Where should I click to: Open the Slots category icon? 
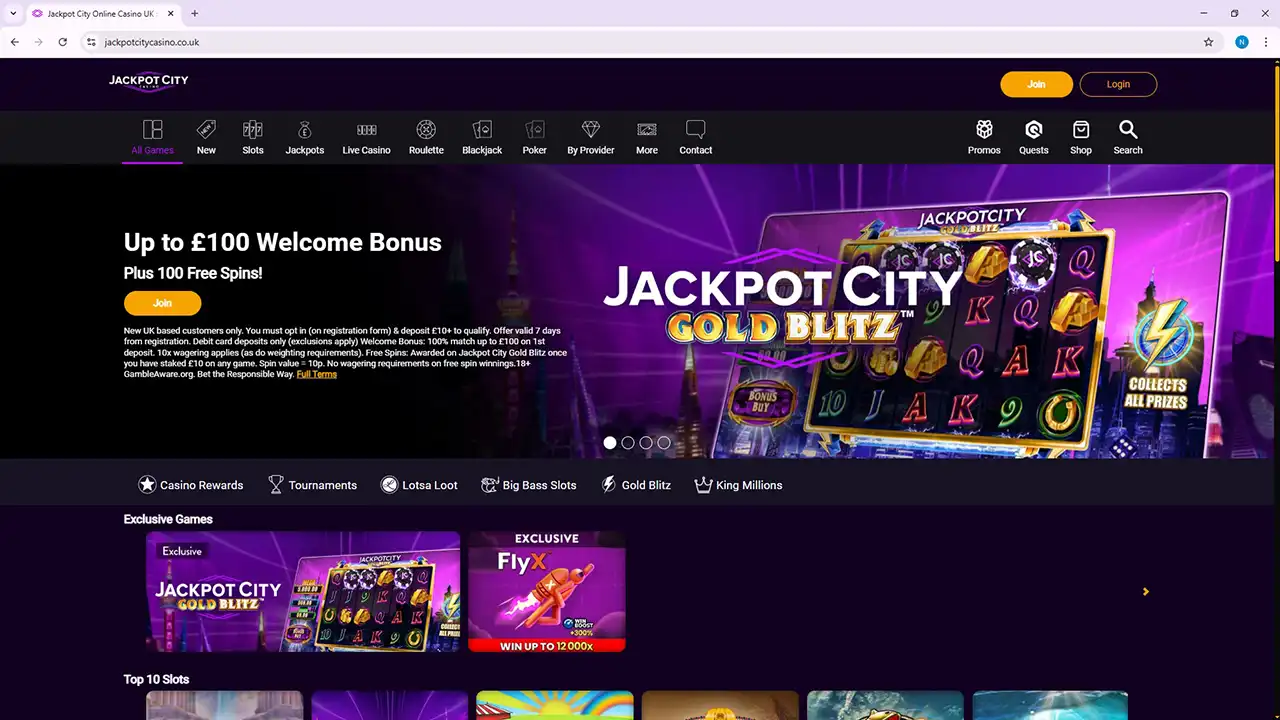tap(253, 130)
